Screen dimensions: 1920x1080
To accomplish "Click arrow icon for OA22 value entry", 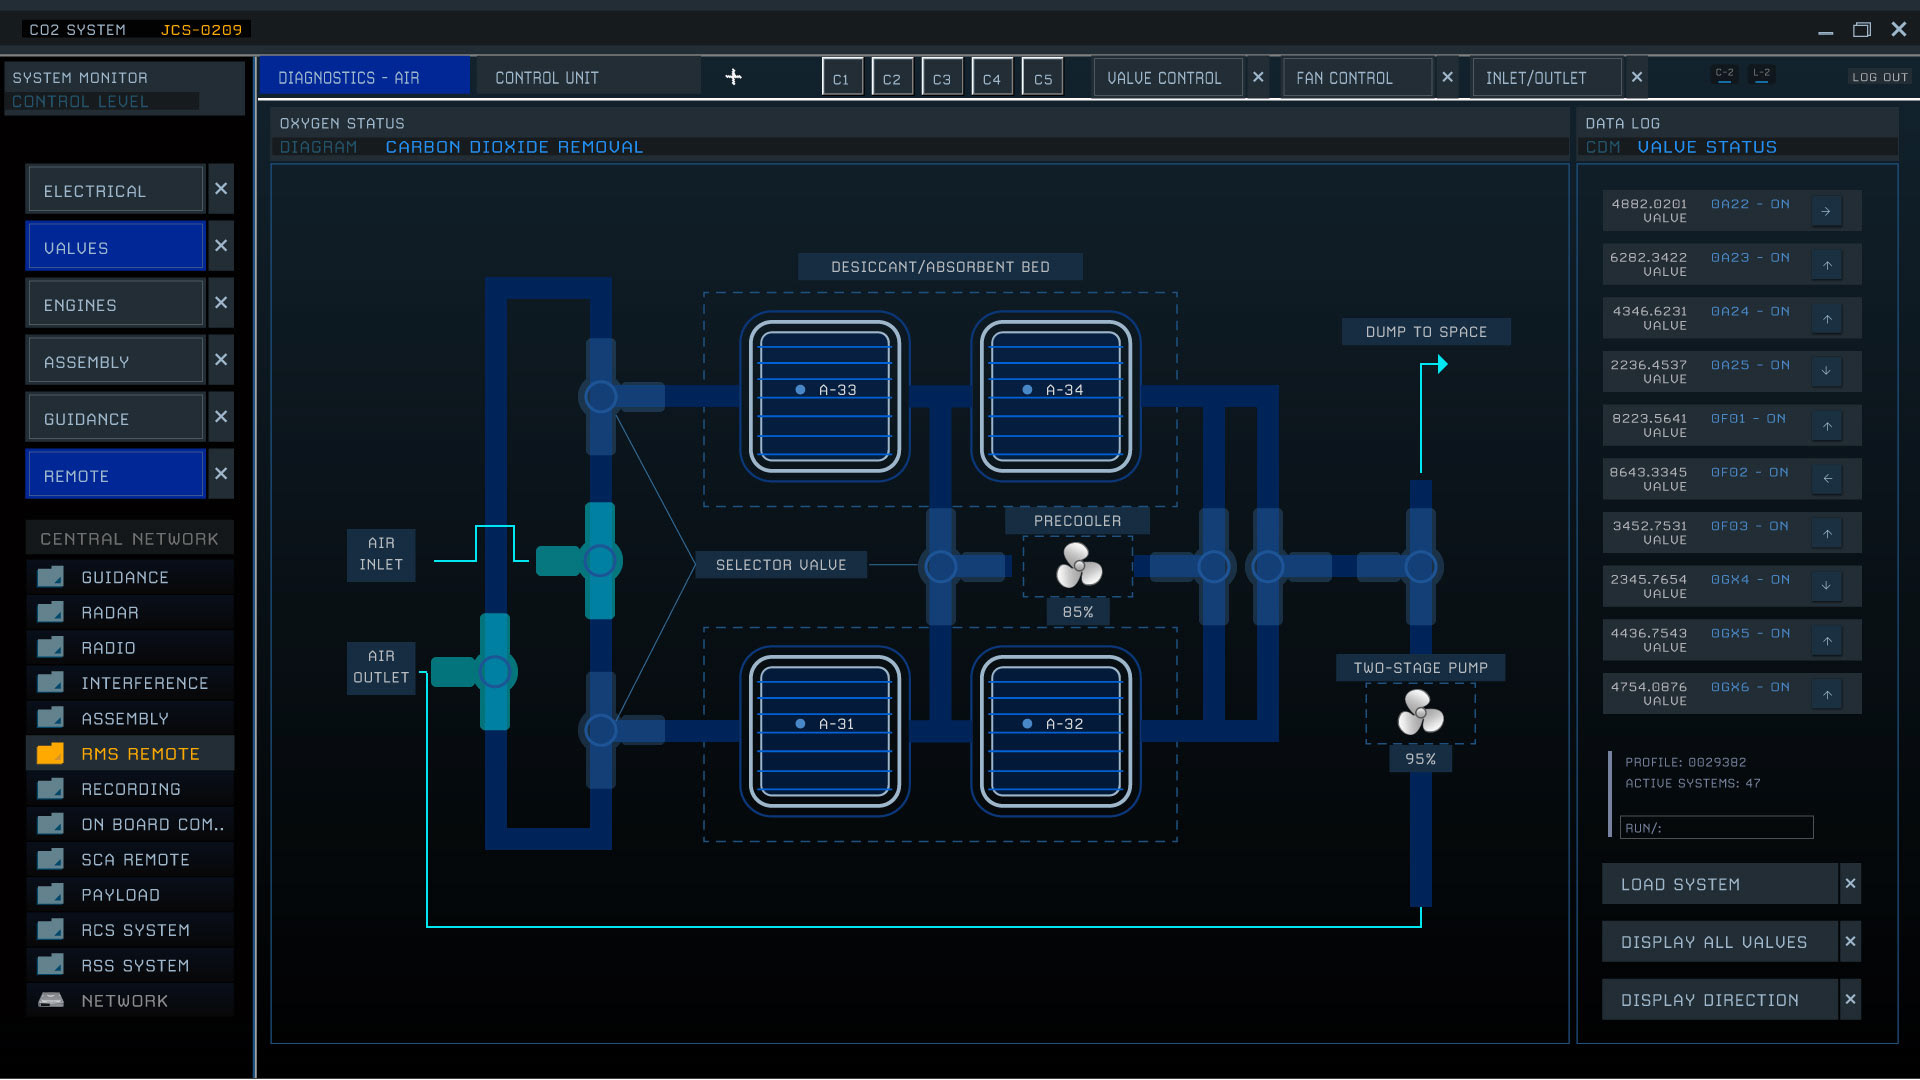I will (x=1826, y=211).
